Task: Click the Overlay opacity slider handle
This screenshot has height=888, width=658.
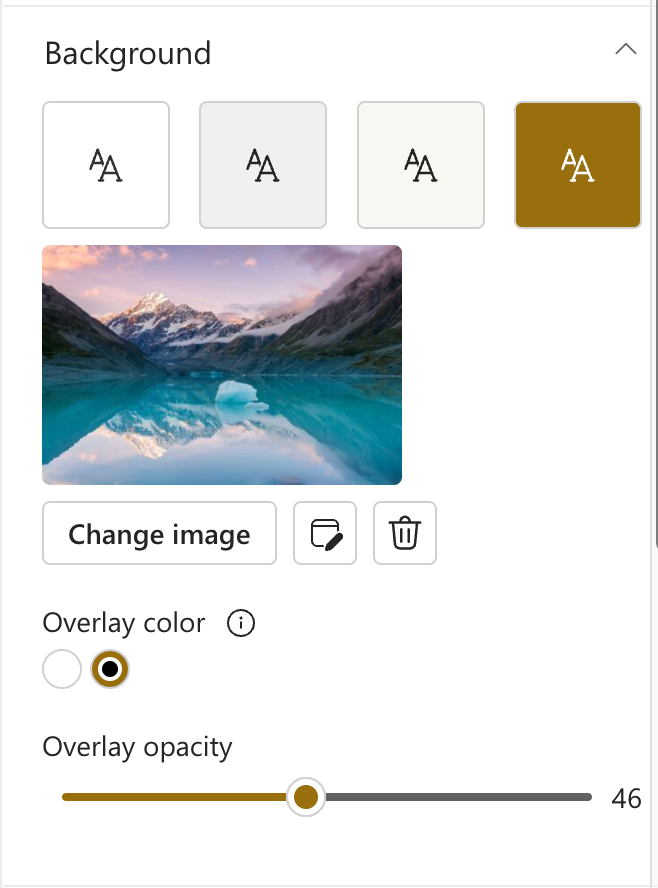Action: pos(306,797)
